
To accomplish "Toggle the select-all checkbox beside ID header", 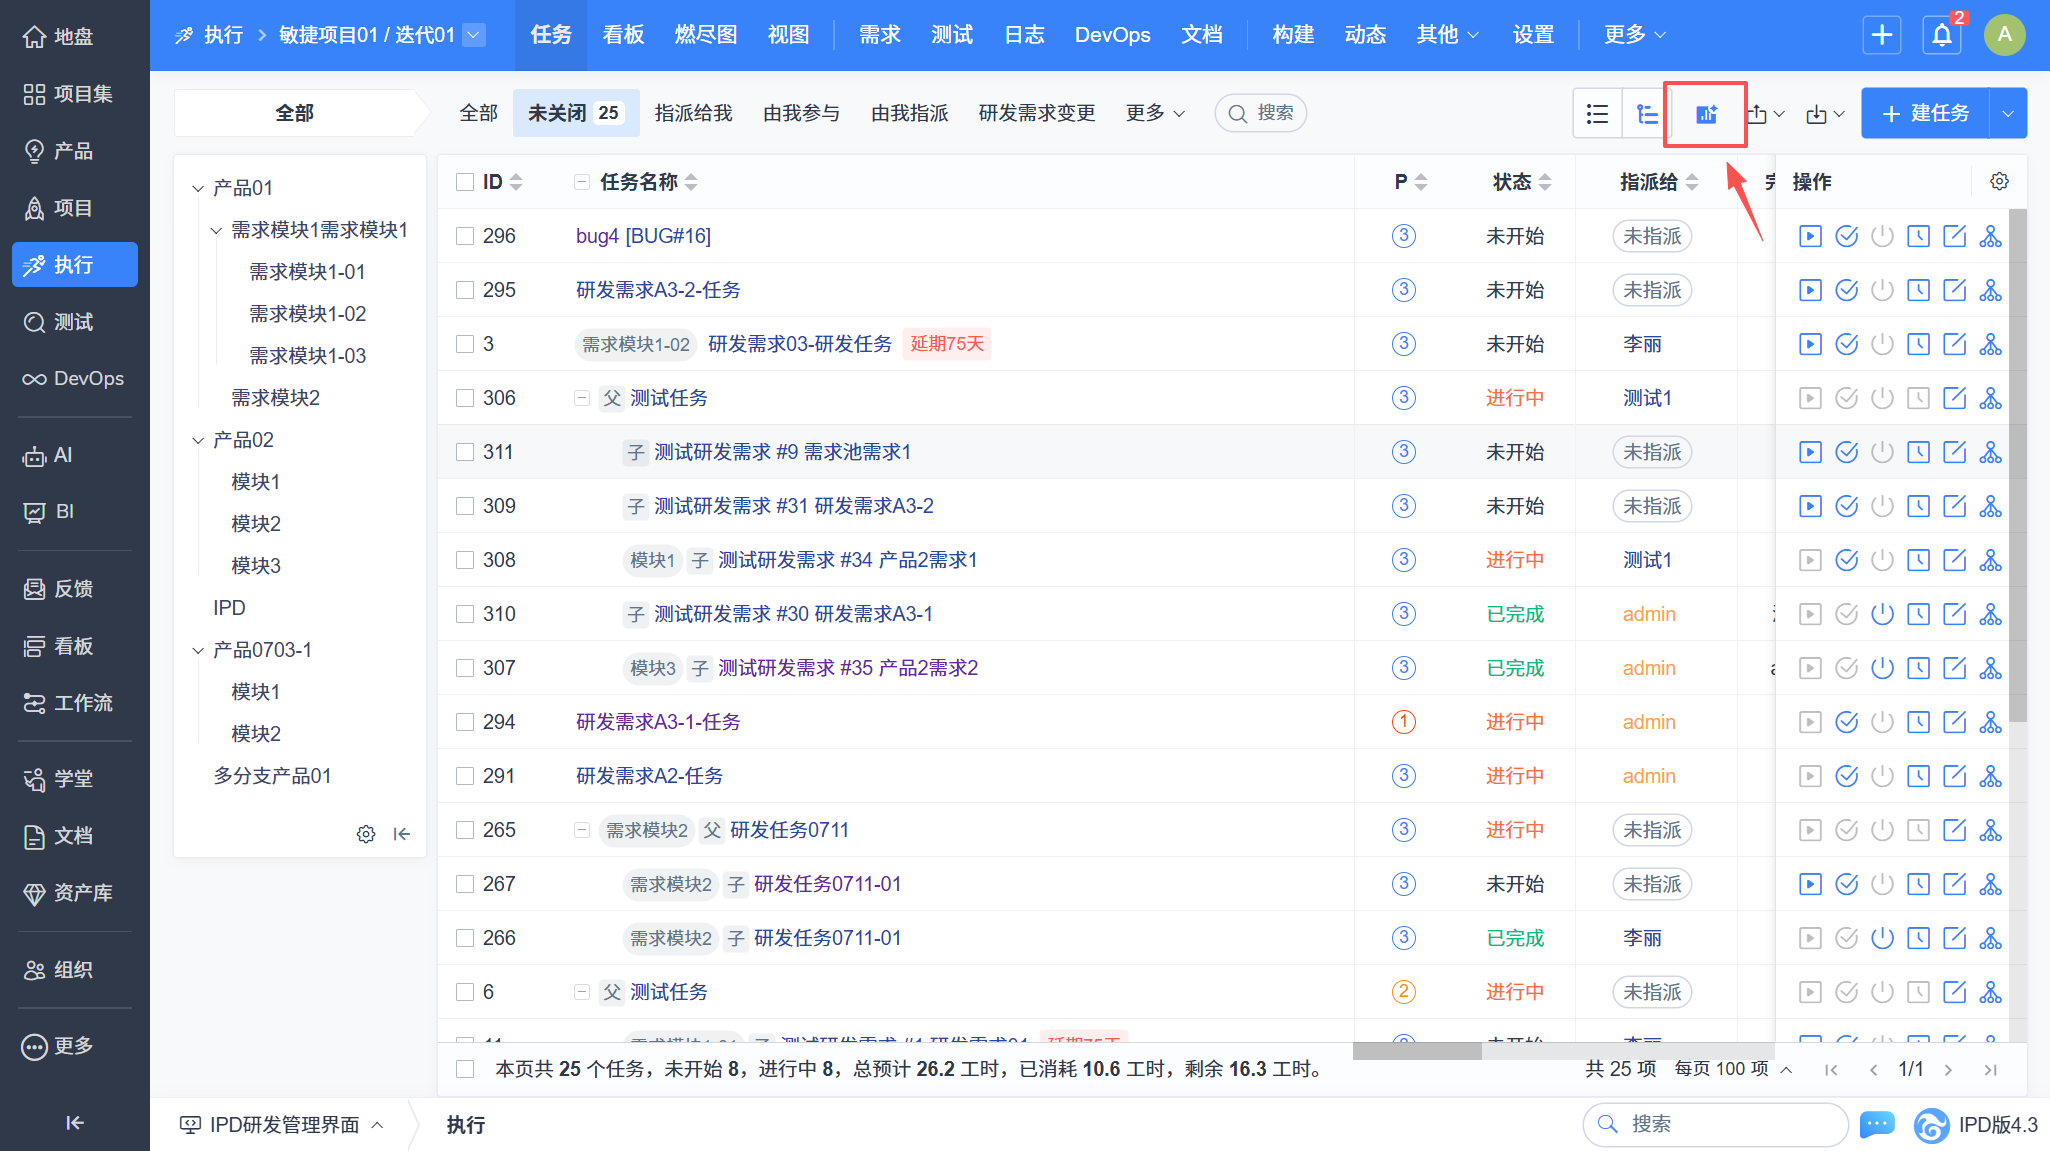I will [x=465, y=182].
